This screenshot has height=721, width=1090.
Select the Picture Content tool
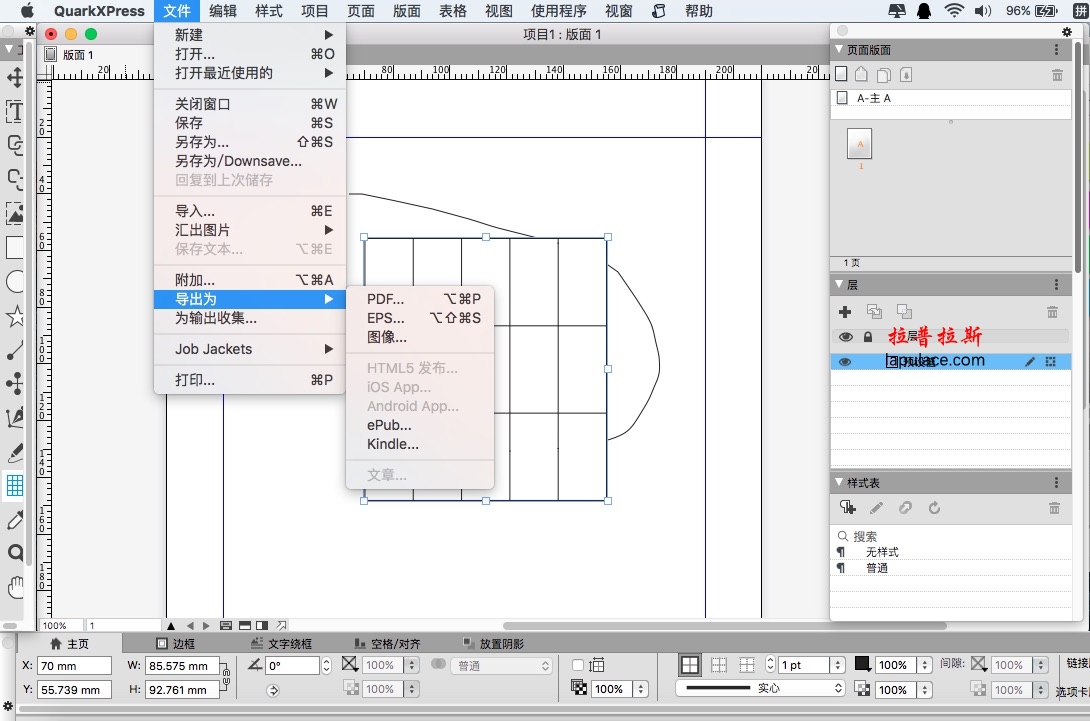tap(15, 213)
